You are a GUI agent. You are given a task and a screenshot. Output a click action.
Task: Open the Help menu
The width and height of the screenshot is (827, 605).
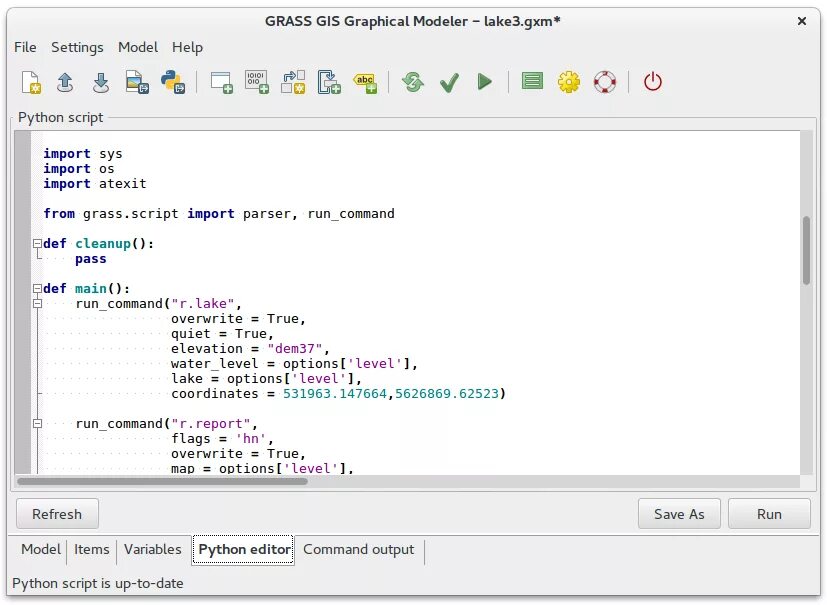(x=187, y=47)
